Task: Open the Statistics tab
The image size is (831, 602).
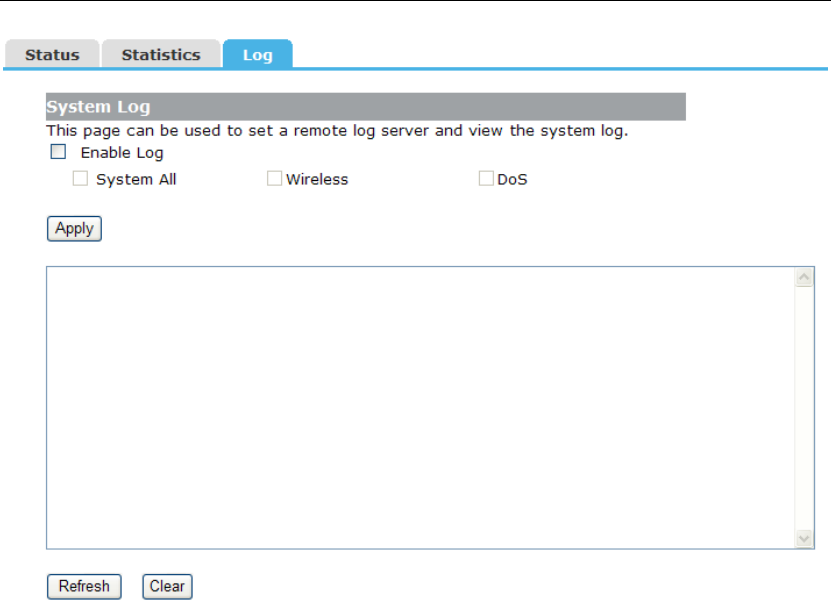Action: [161, 54]
